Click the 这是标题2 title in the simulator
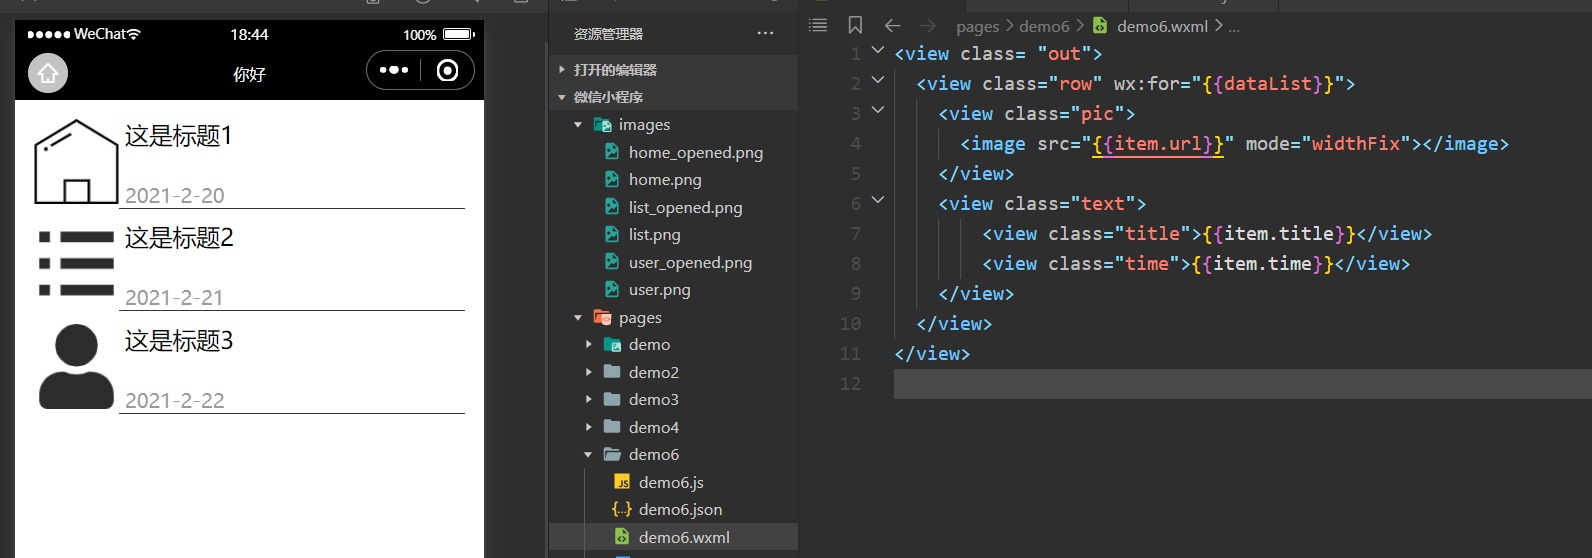The width and height of the screenshot is (1592, 558). [x=179, y=237]
